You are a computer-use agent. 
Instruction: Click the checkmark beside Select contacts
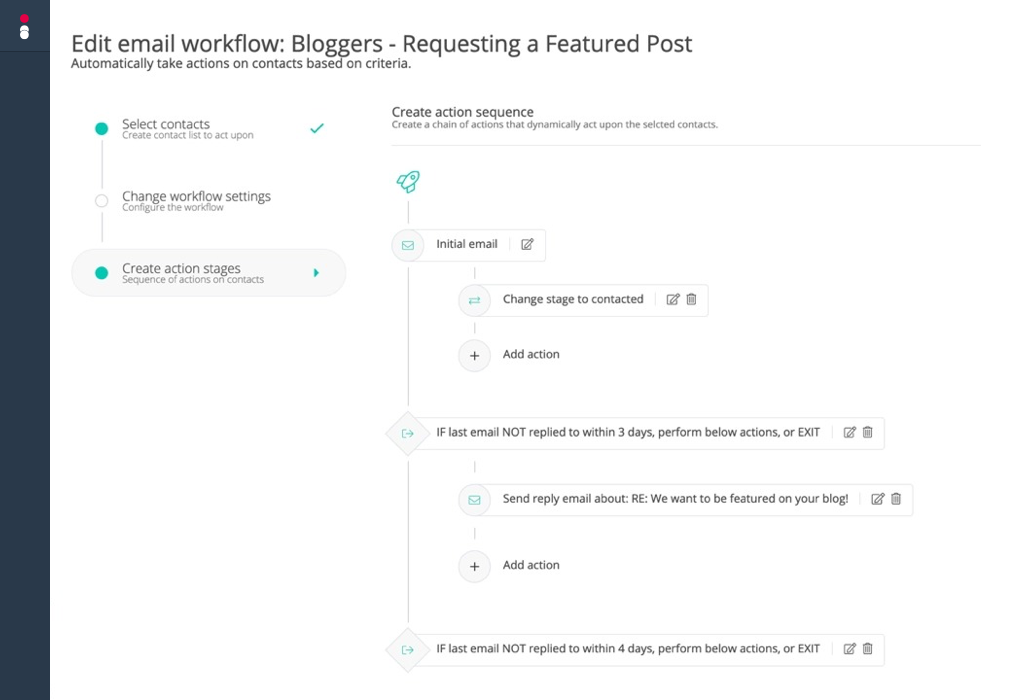click(317, 128)
